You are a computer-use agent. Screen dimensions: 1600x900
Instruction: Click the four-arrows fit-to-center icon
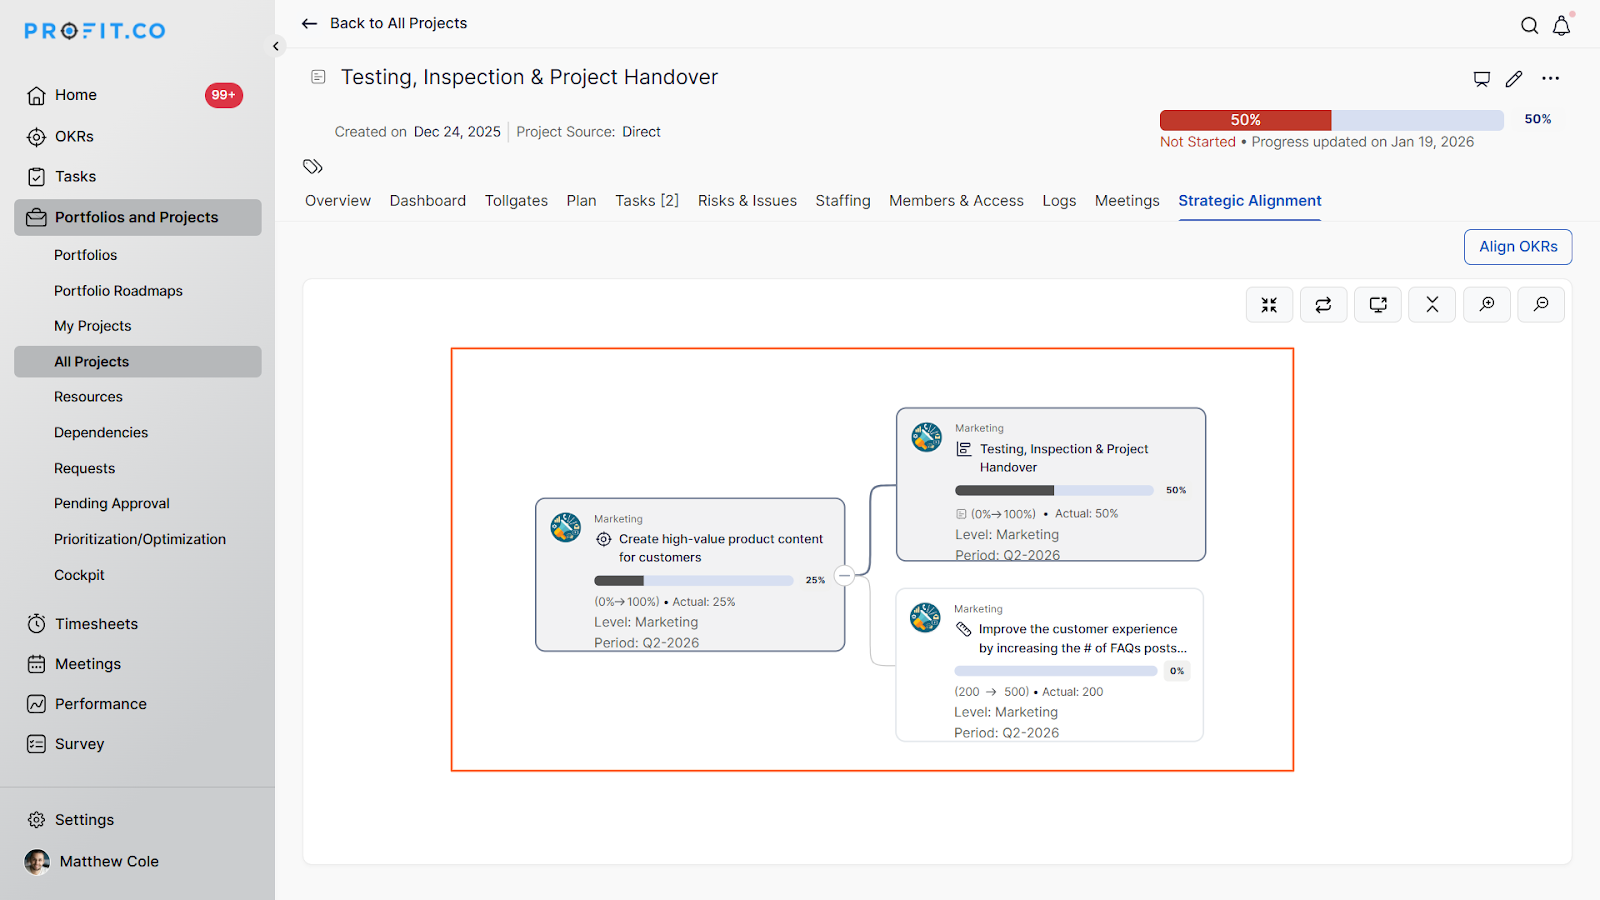[1269, 305]
